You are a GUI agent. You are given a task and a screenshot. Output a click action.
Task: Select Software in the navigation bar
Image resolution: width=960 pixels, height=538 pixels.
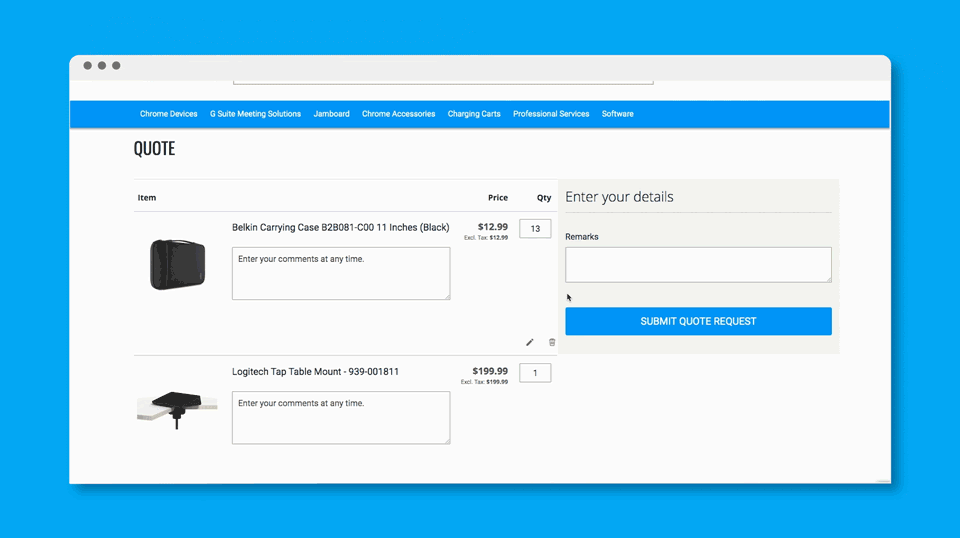tap(617, 114)
